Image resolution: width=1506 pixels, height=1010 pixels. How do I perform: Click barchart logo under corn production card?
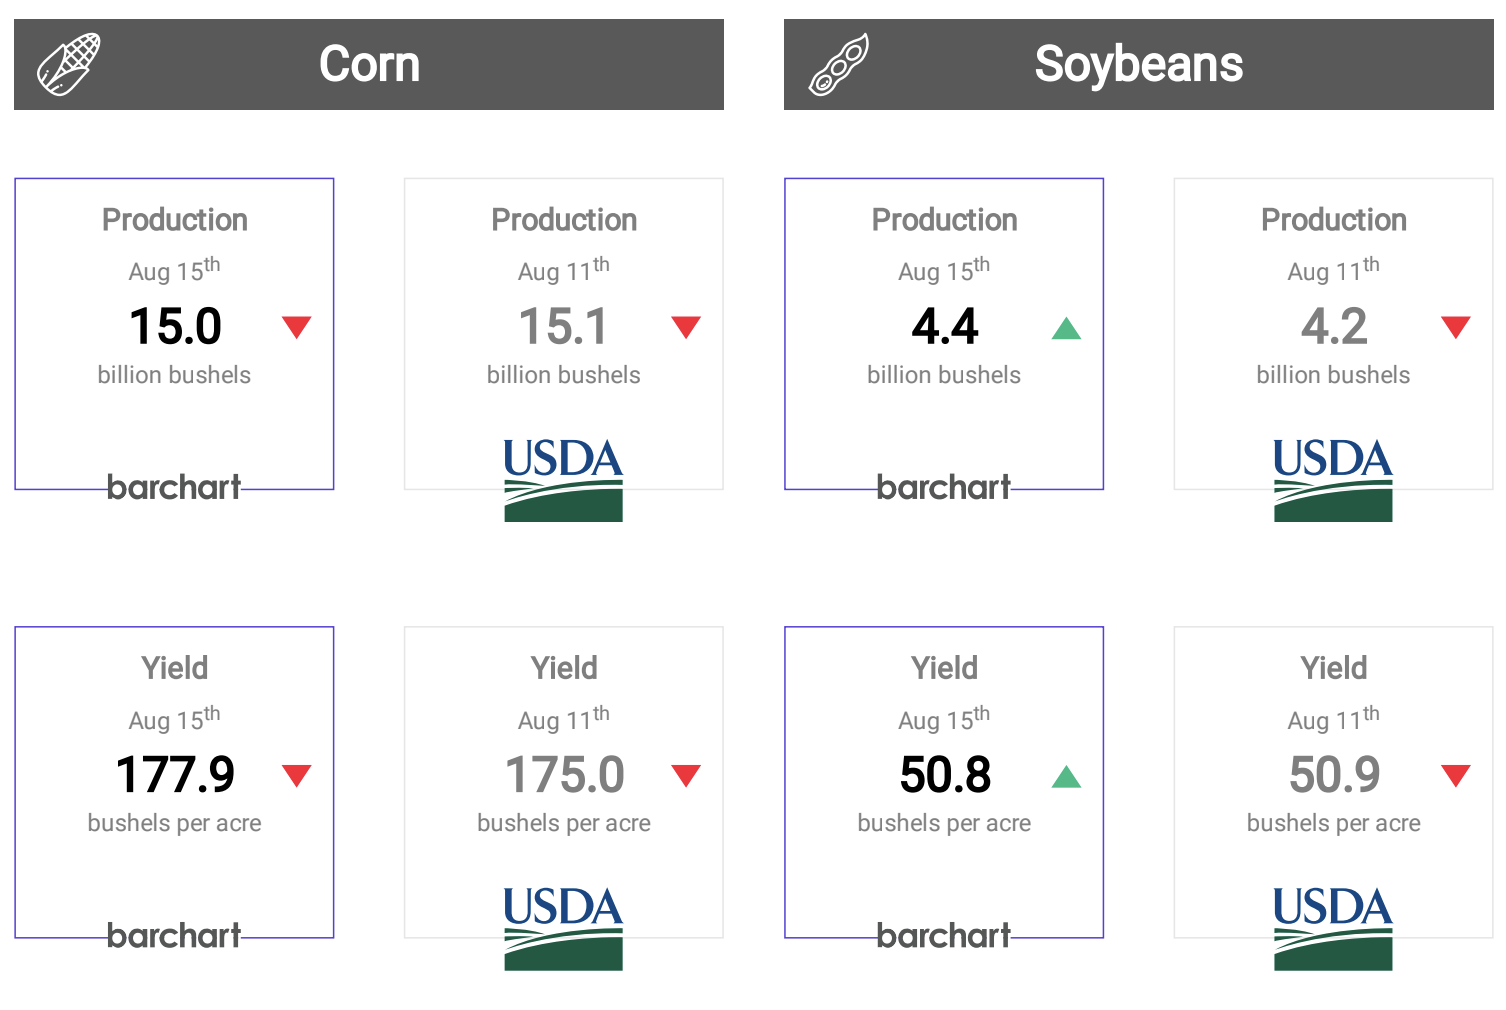click(x=174, y=487)
